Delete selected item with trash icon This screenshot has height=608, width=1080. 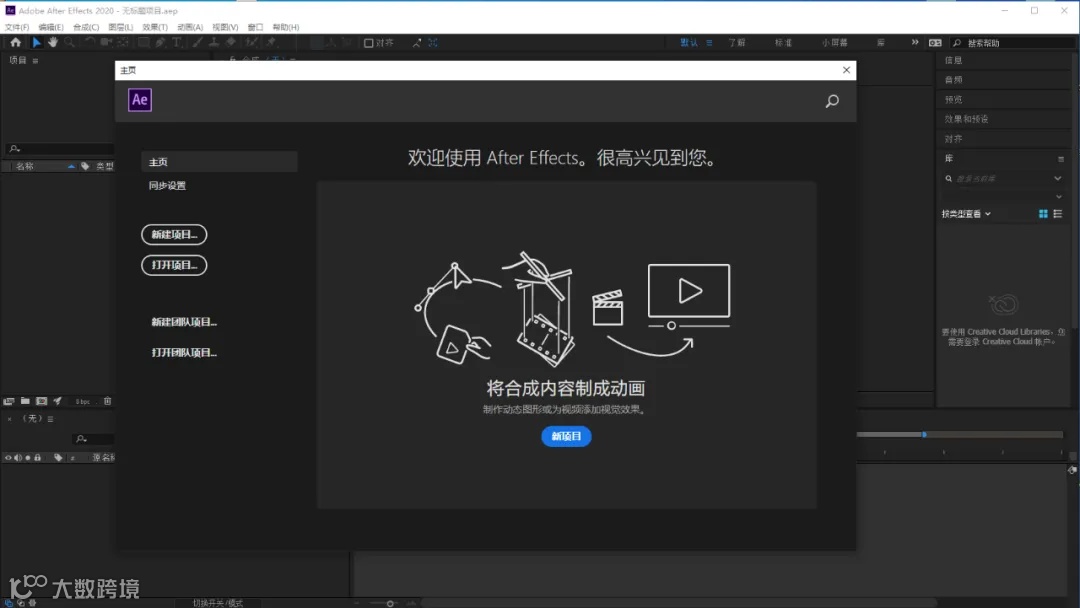tap(107, 401)
